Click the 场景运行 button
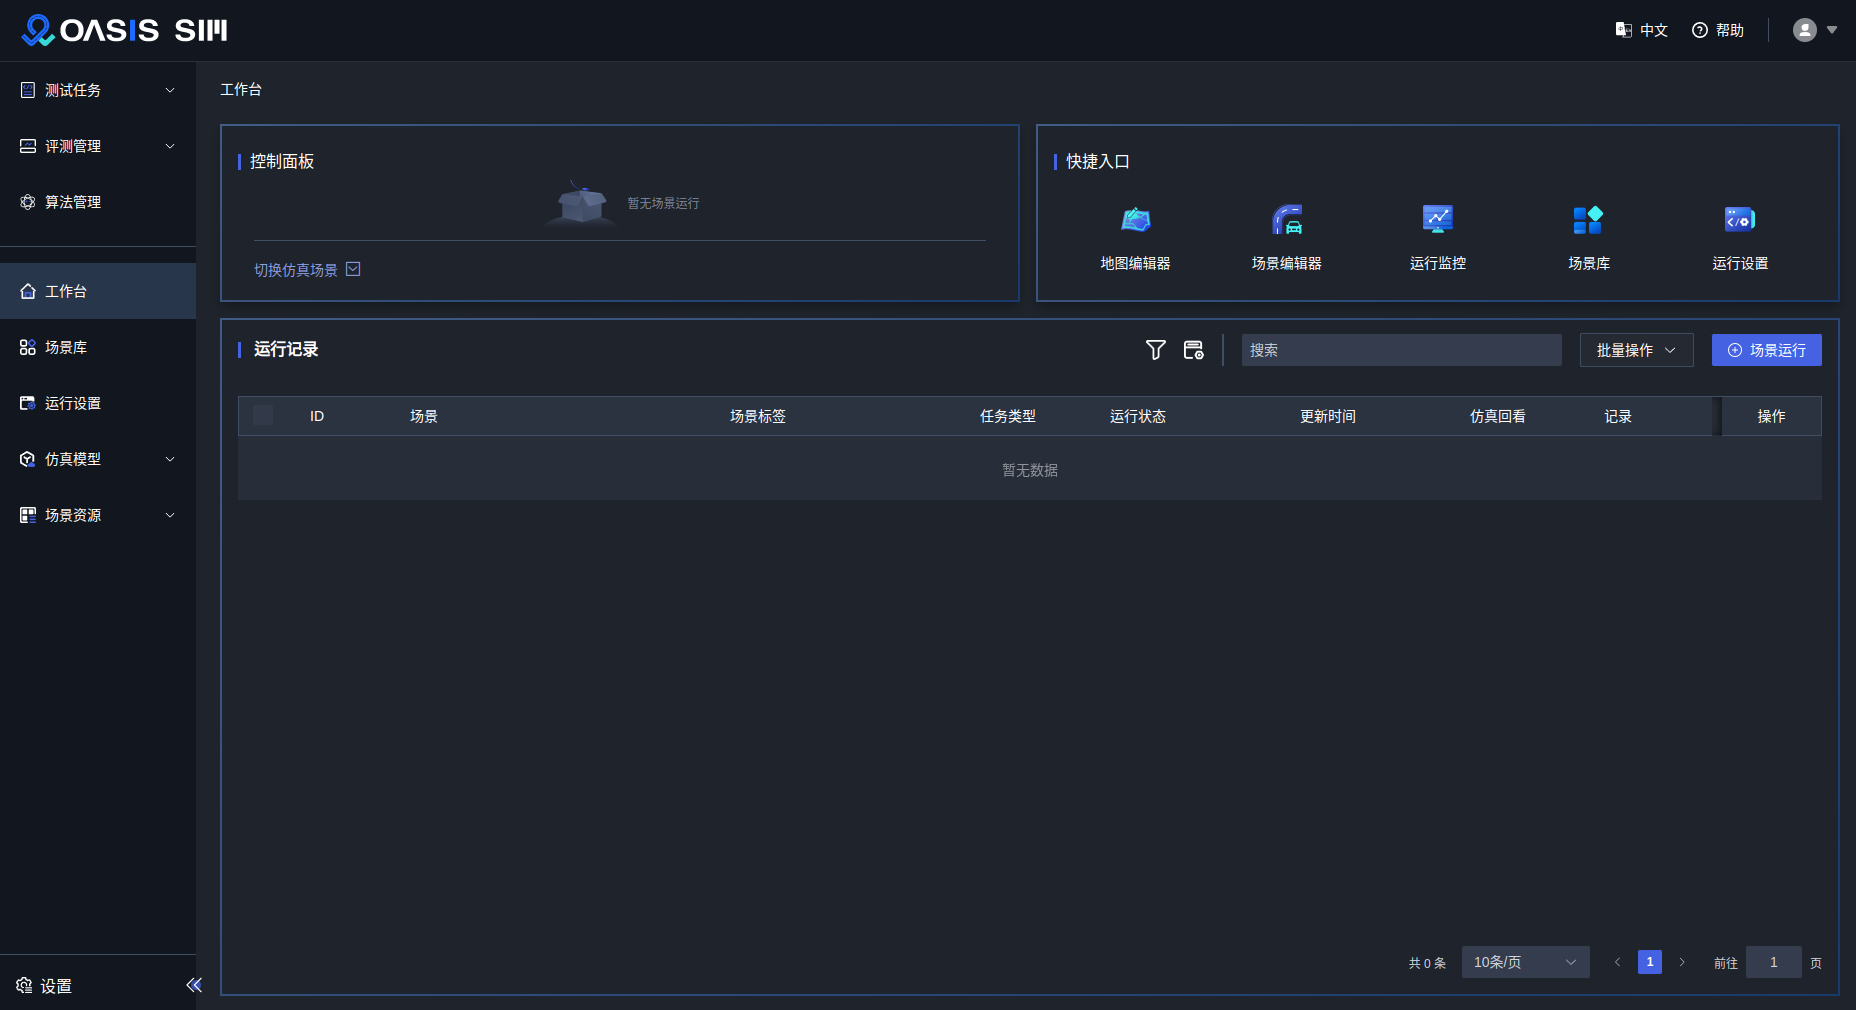Image resolution: width=1856 pixels, height=1010 pixels. pyautogui.click(x=1766, y=350)
